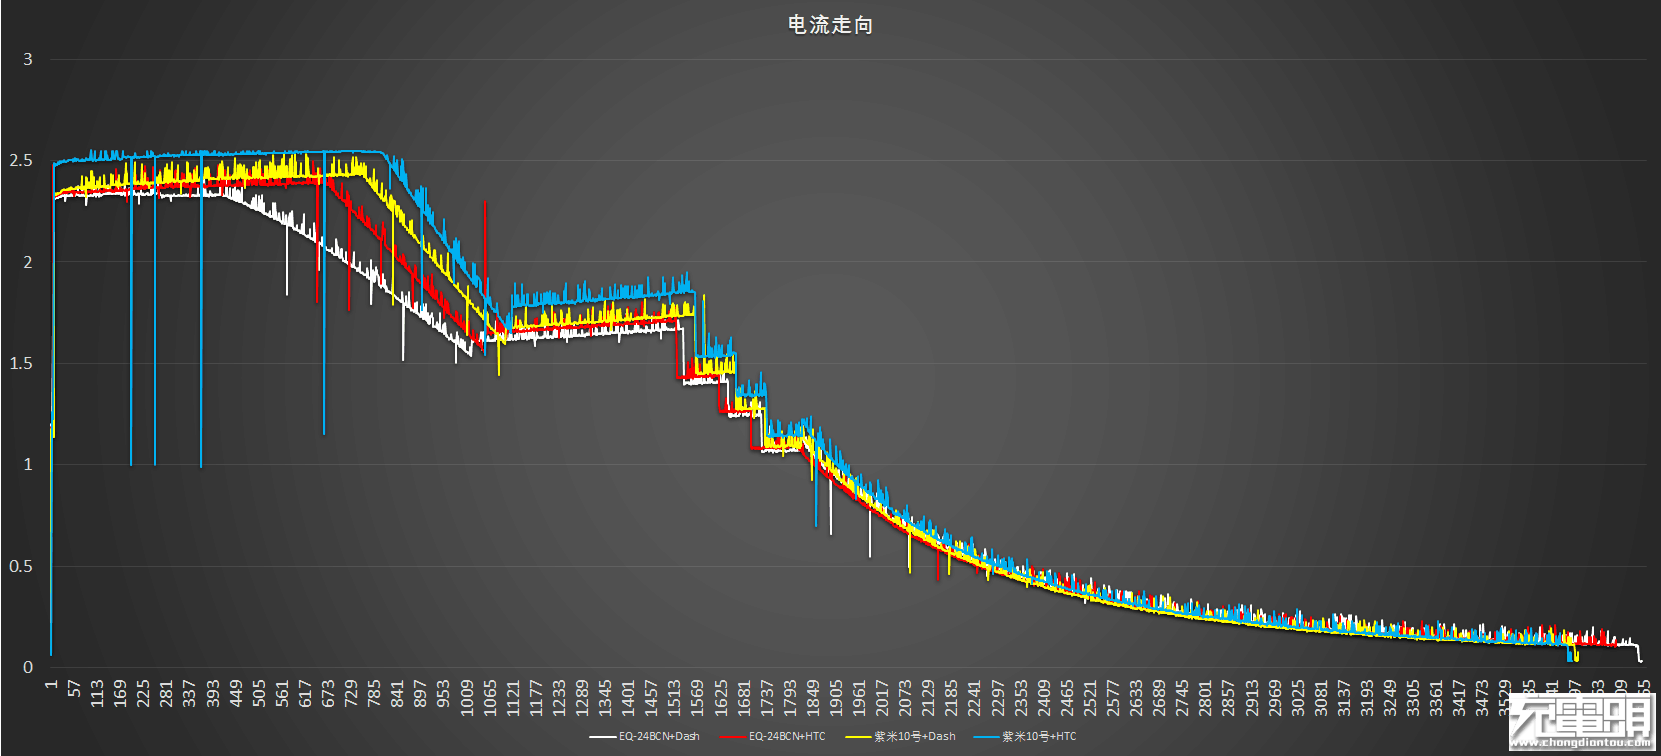This screenshot has height=756, width=1661.
Task: Click the x-axis label "1009"
Action: [467, 697]
